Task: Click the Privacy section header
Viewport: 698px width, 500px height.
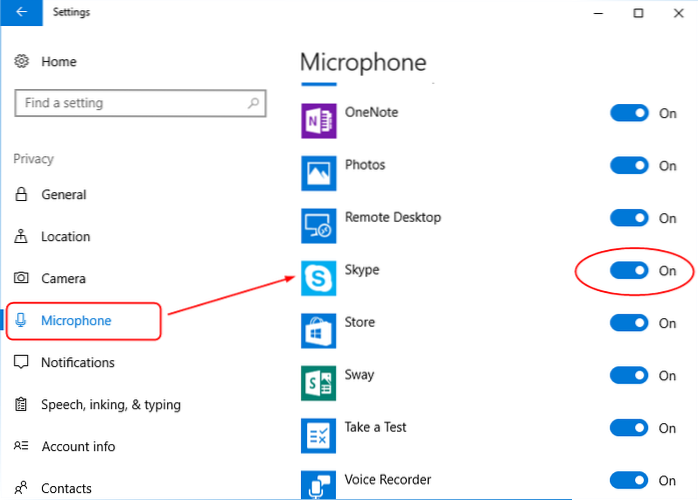Action: 33,159
